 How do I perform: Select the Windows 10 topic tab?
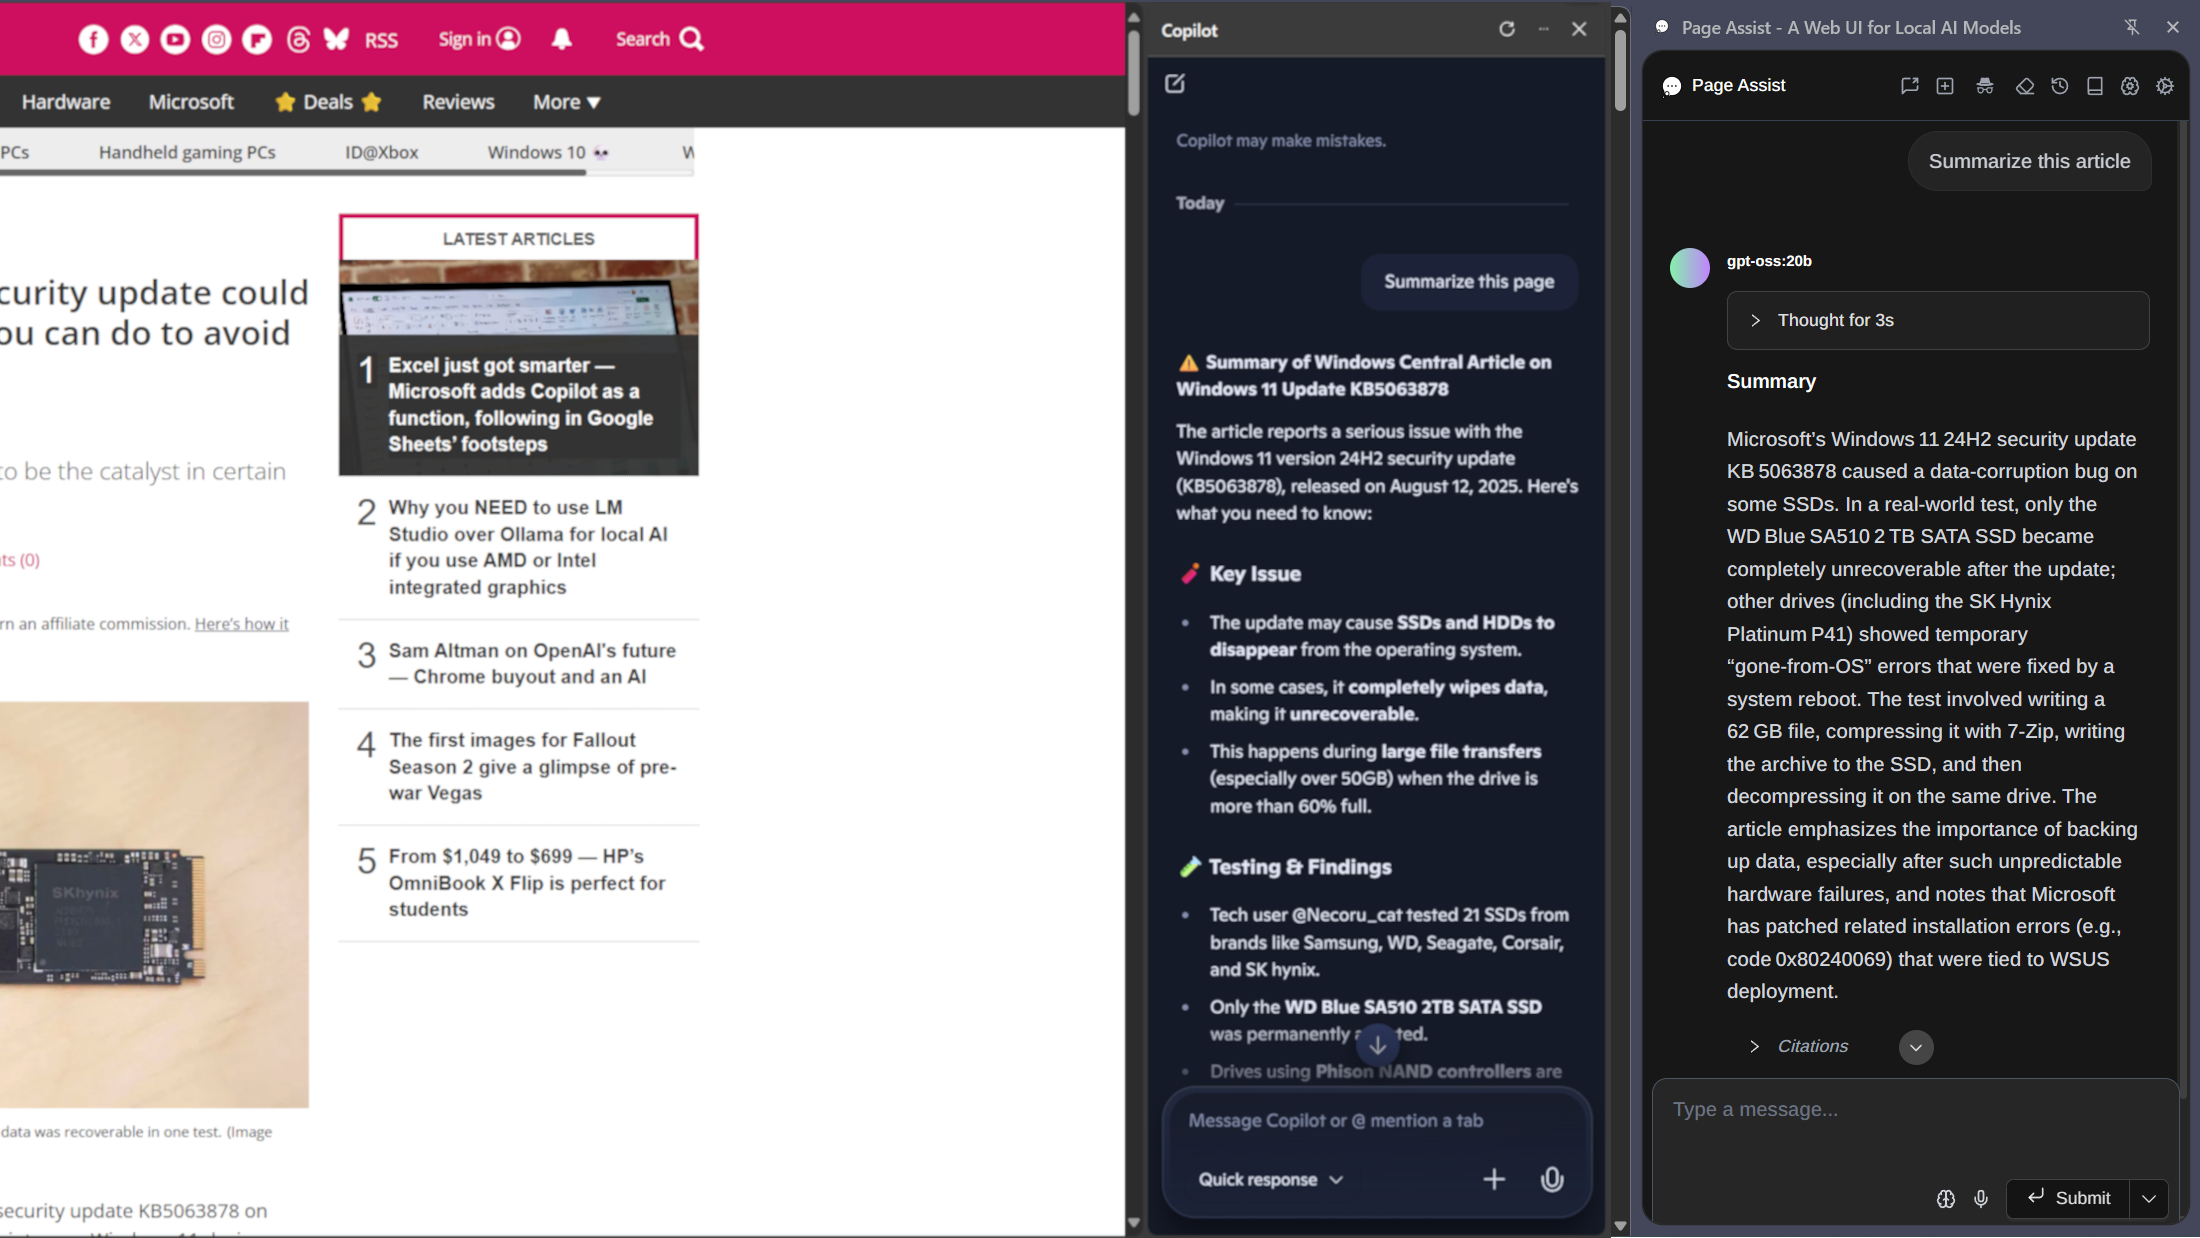coord(548,152)
